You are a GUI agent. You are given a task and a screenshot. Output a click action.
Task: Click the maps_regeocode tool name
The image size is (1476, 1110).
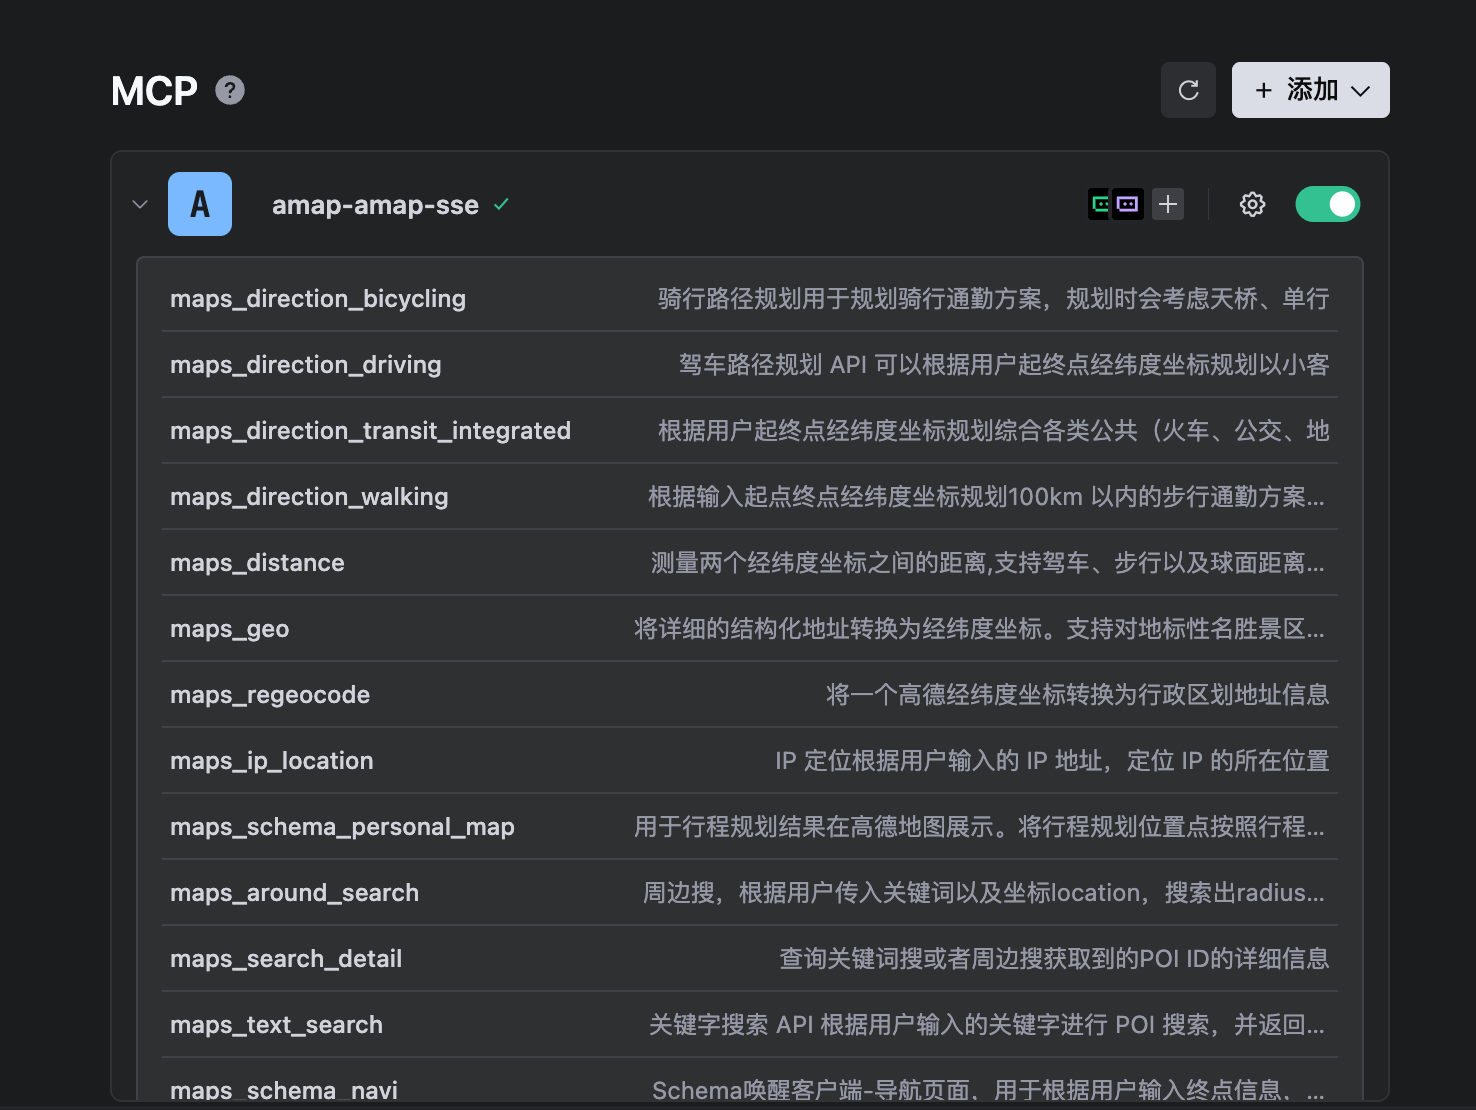click(x=270, y=695)
